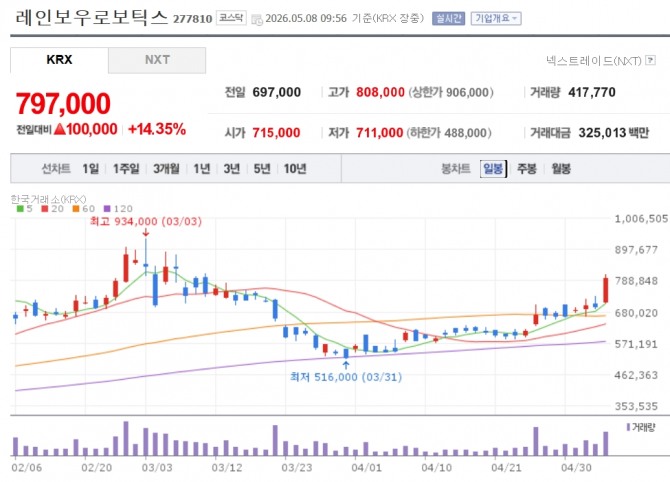Image resolution: width=670 pixels, height=482 pixels.
Task: Click the 한국거래소(KRX) chart label
Action: pos(48,199)
